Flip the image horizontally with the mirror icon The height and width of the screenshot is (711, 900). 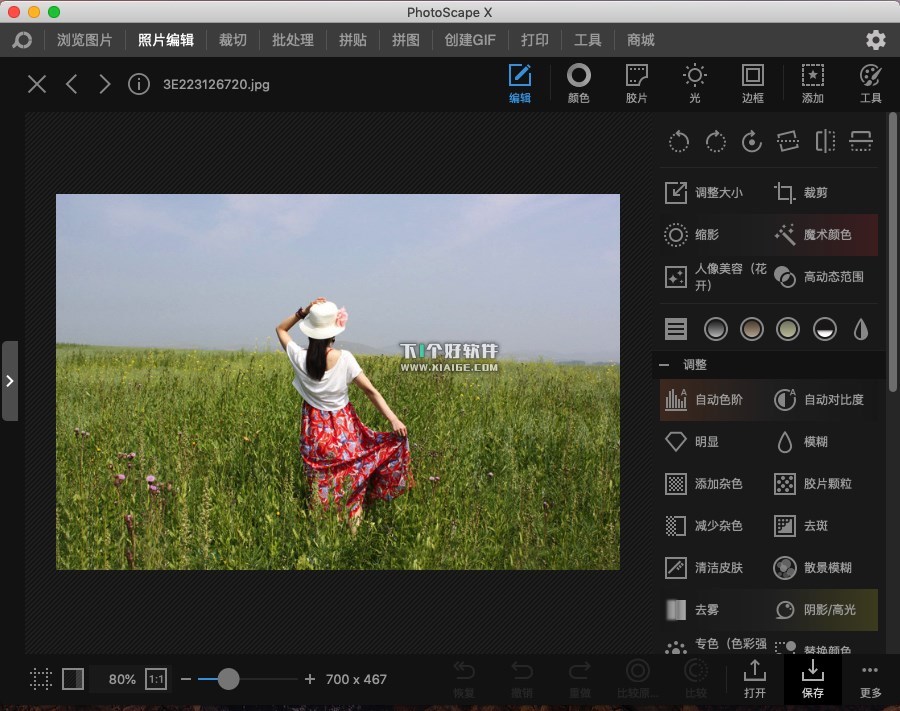pos(825,141)
